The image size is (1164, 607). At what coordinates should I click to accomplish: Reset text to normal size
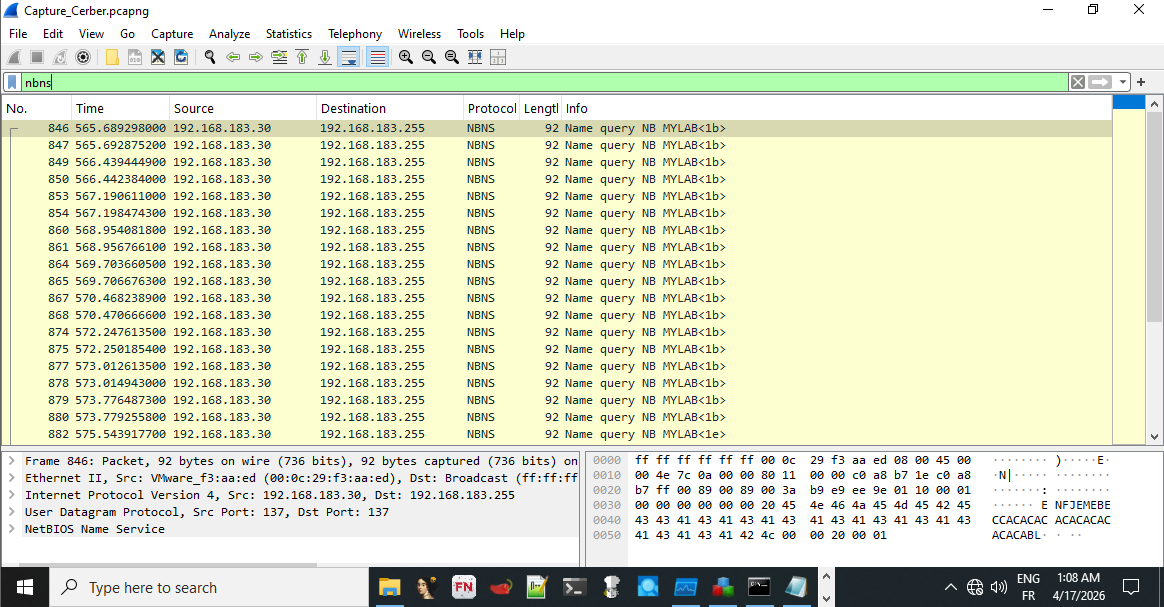point(452,57)
